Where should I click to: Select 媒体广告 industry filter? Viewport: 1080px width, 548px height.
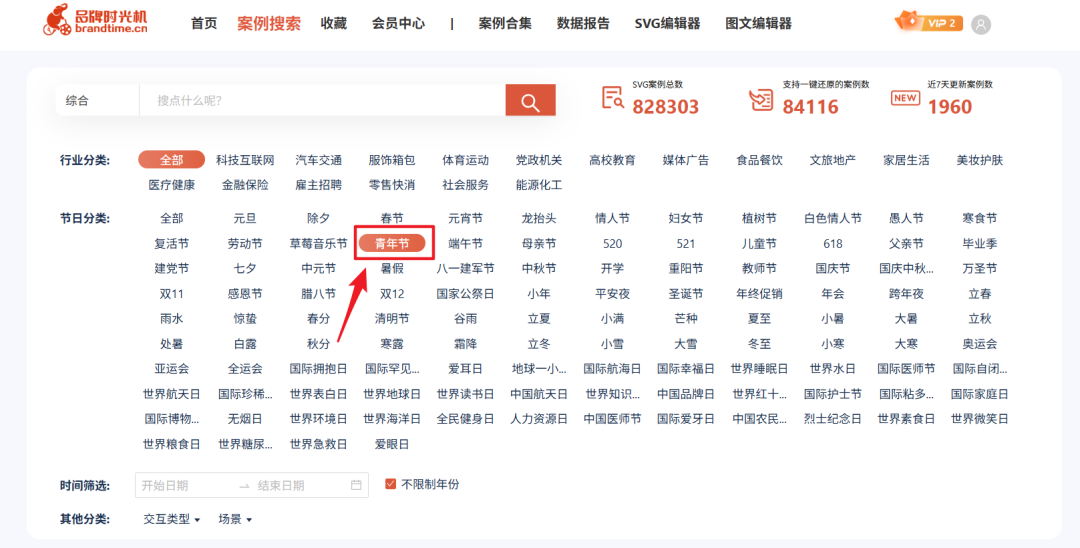coord(686,160)
